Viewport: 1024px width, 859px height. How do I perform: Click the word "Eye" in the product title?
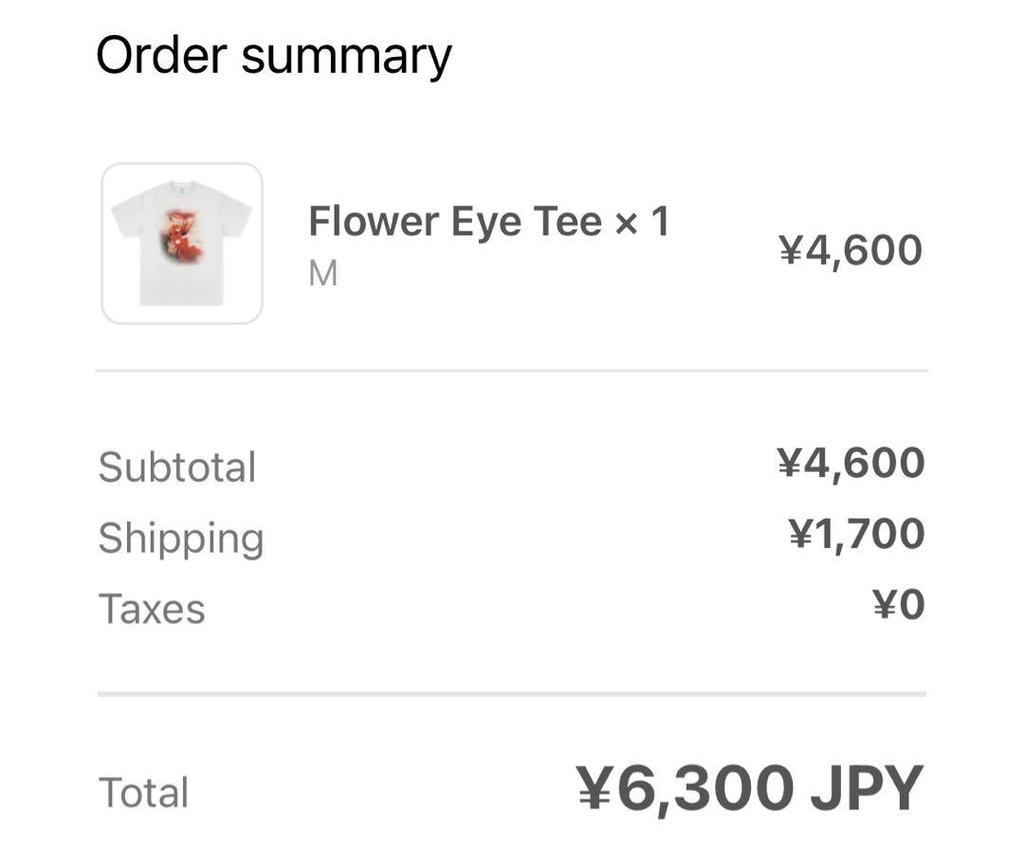pyautogui.click(x=487, y=221)
